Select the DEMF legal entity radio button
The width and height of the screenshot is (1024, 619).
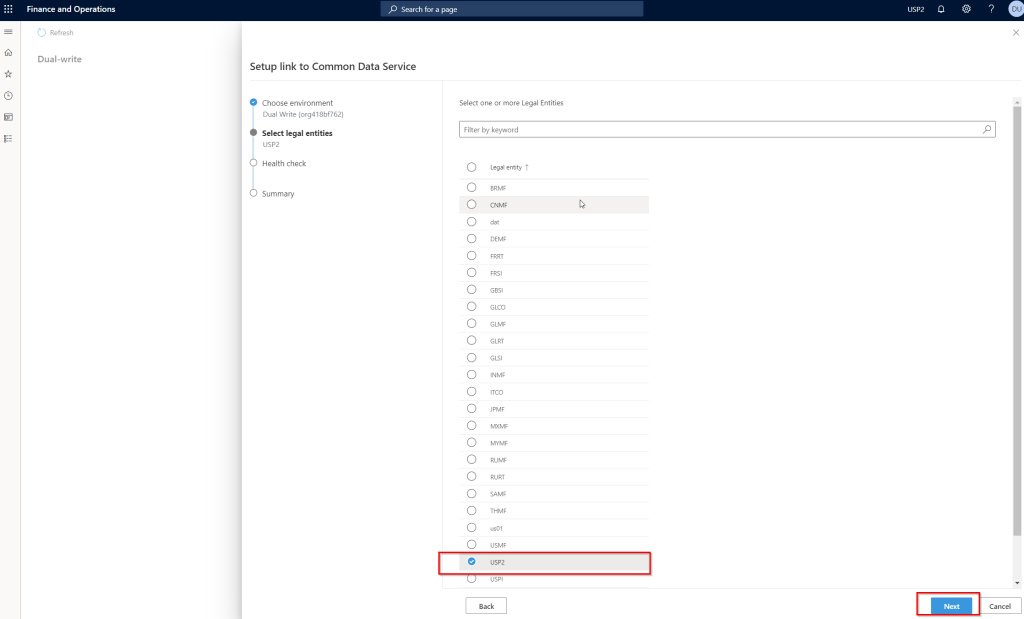(471, 239)
